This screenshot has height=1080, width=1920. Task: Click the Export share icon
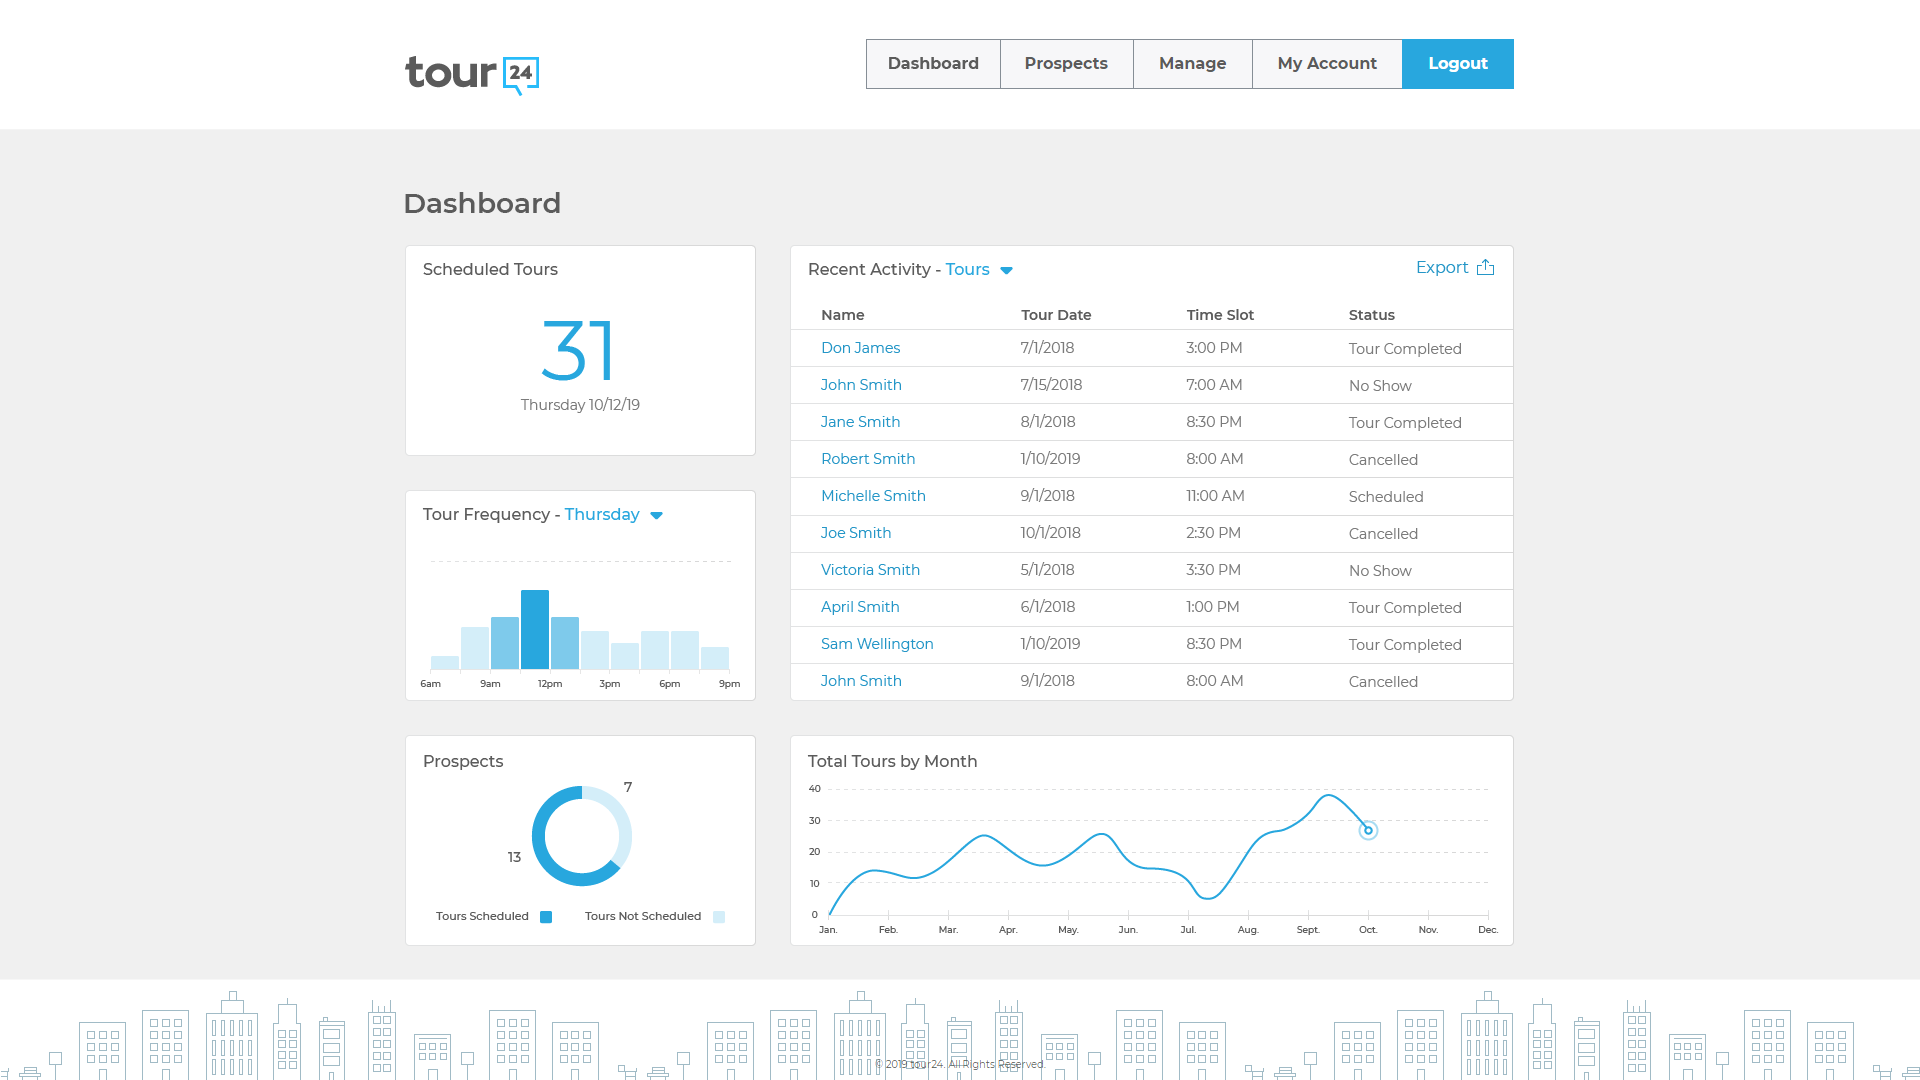pyautogui.click(x=1486, y=267)
